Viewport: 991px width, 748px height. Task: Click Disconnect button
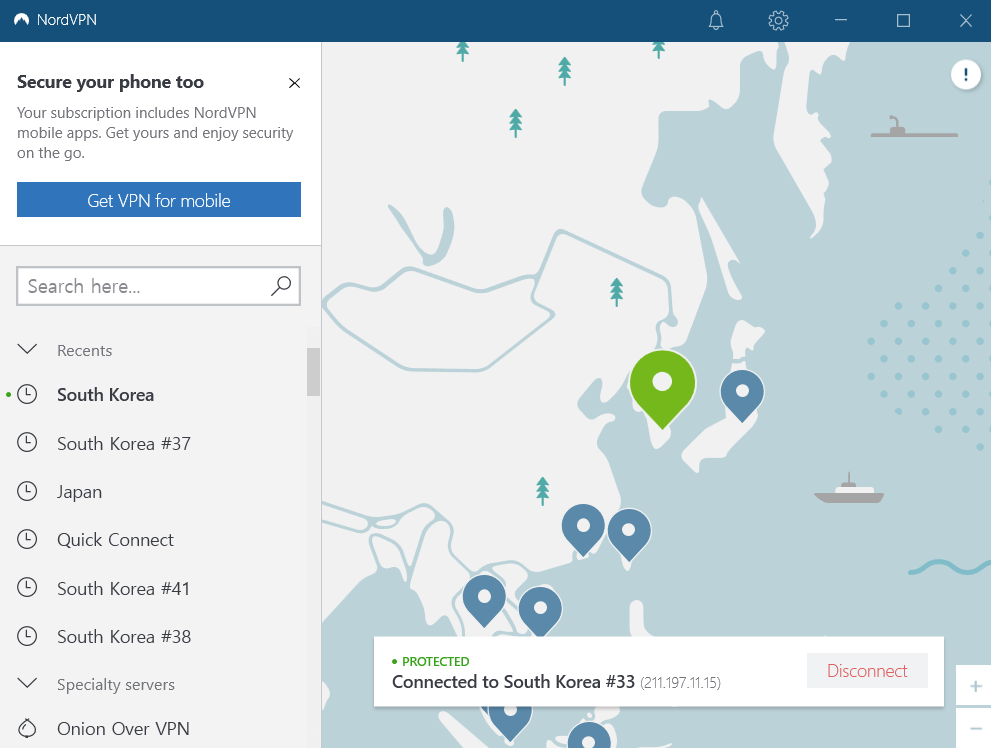coord(867,670)
